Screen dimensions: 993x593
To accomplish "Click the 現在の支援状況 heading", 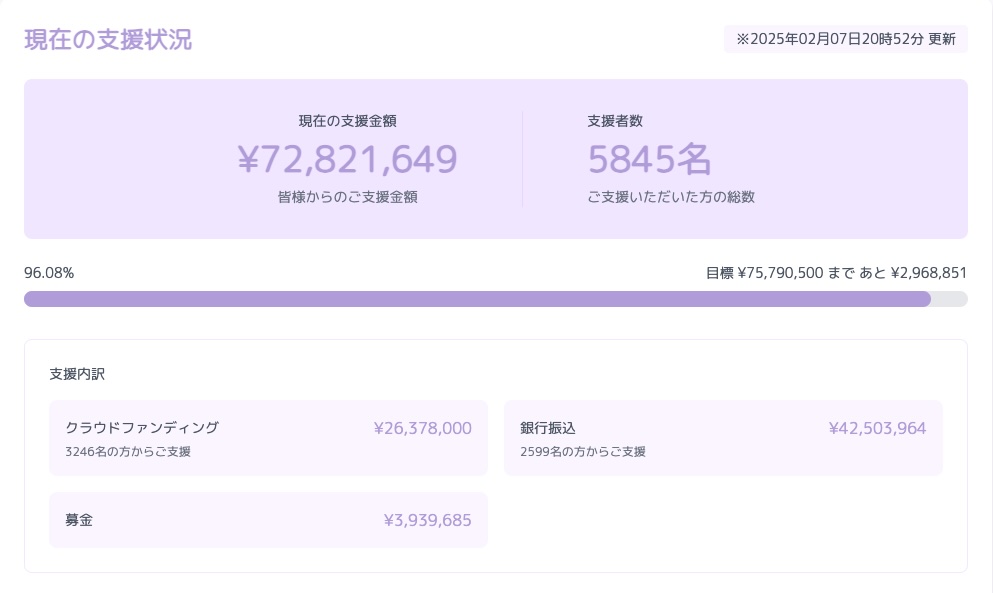I will [108, 39].
